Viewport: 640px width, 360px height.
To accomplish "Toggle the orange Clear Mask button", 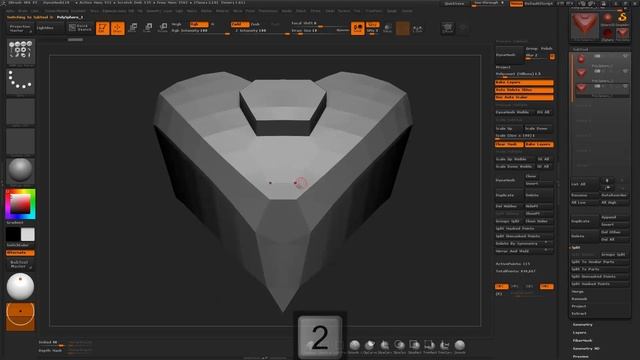I will [509, 144].
